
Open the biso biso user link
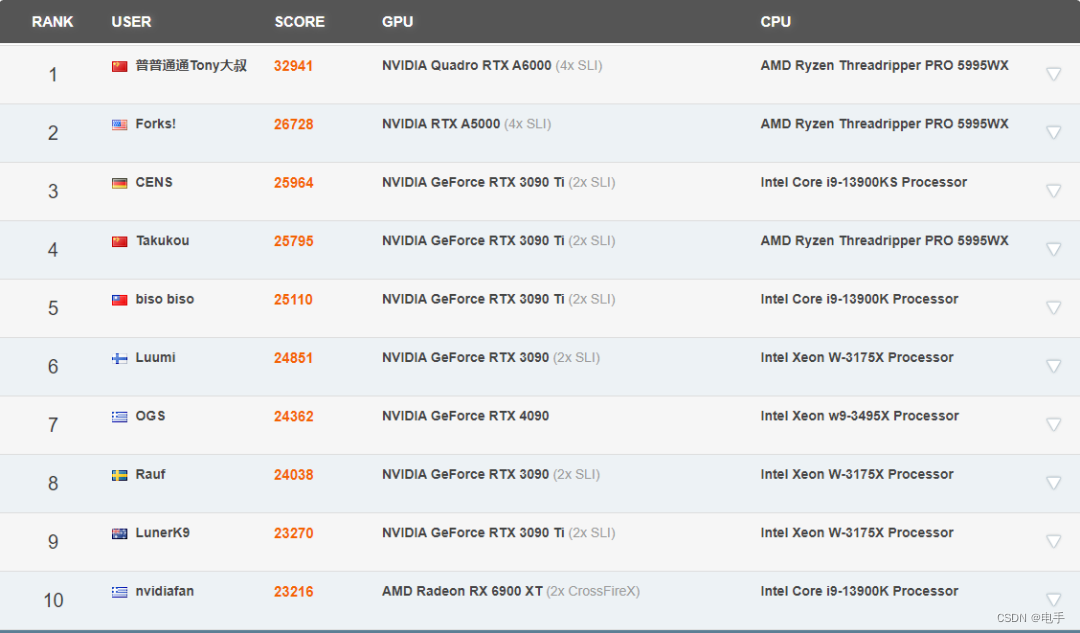pos(165,300)
